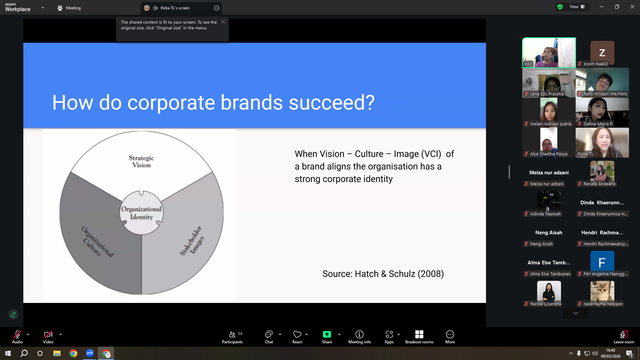Select Alma Else Tambunan's participant tile

click(x=549, y=262)
